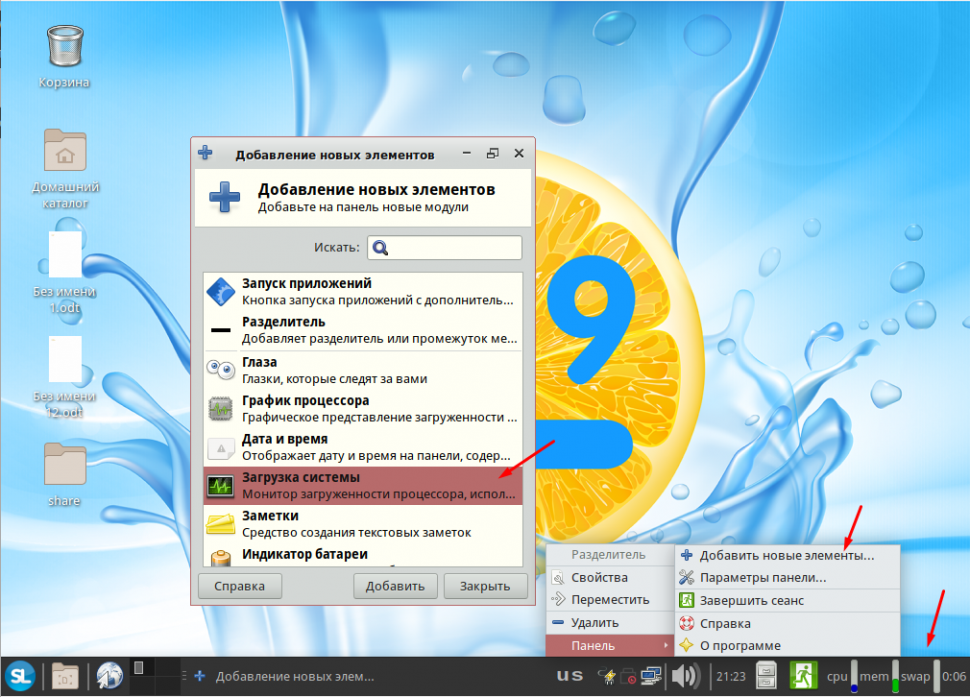Choose 'Добавить новые элементы...' from menu
This screenshot has height=697, width=970.
(786, 555)
